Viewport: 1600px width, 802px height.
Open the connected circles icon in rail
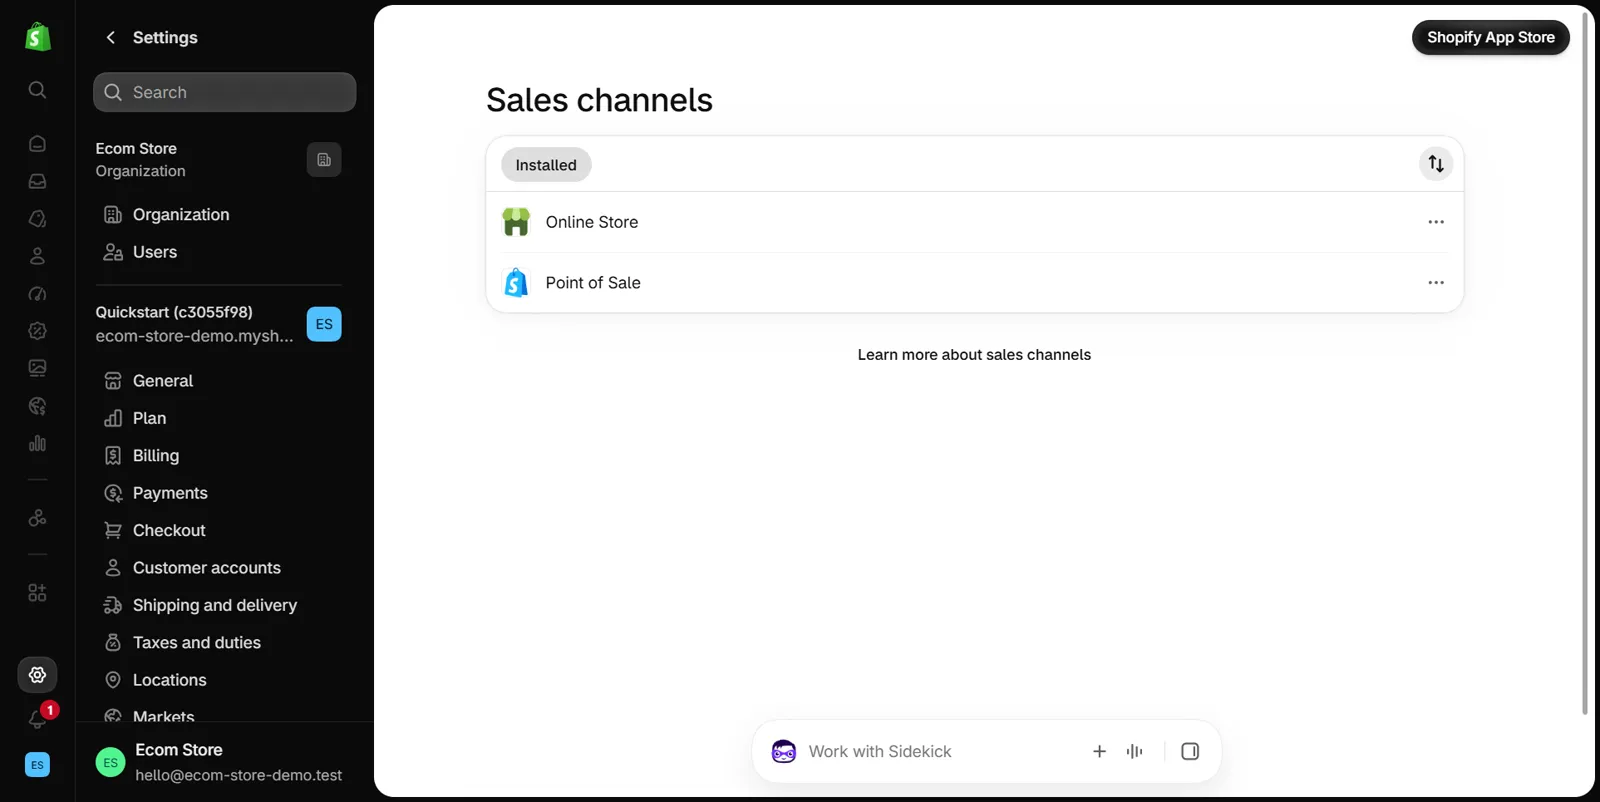click(37, 518)
